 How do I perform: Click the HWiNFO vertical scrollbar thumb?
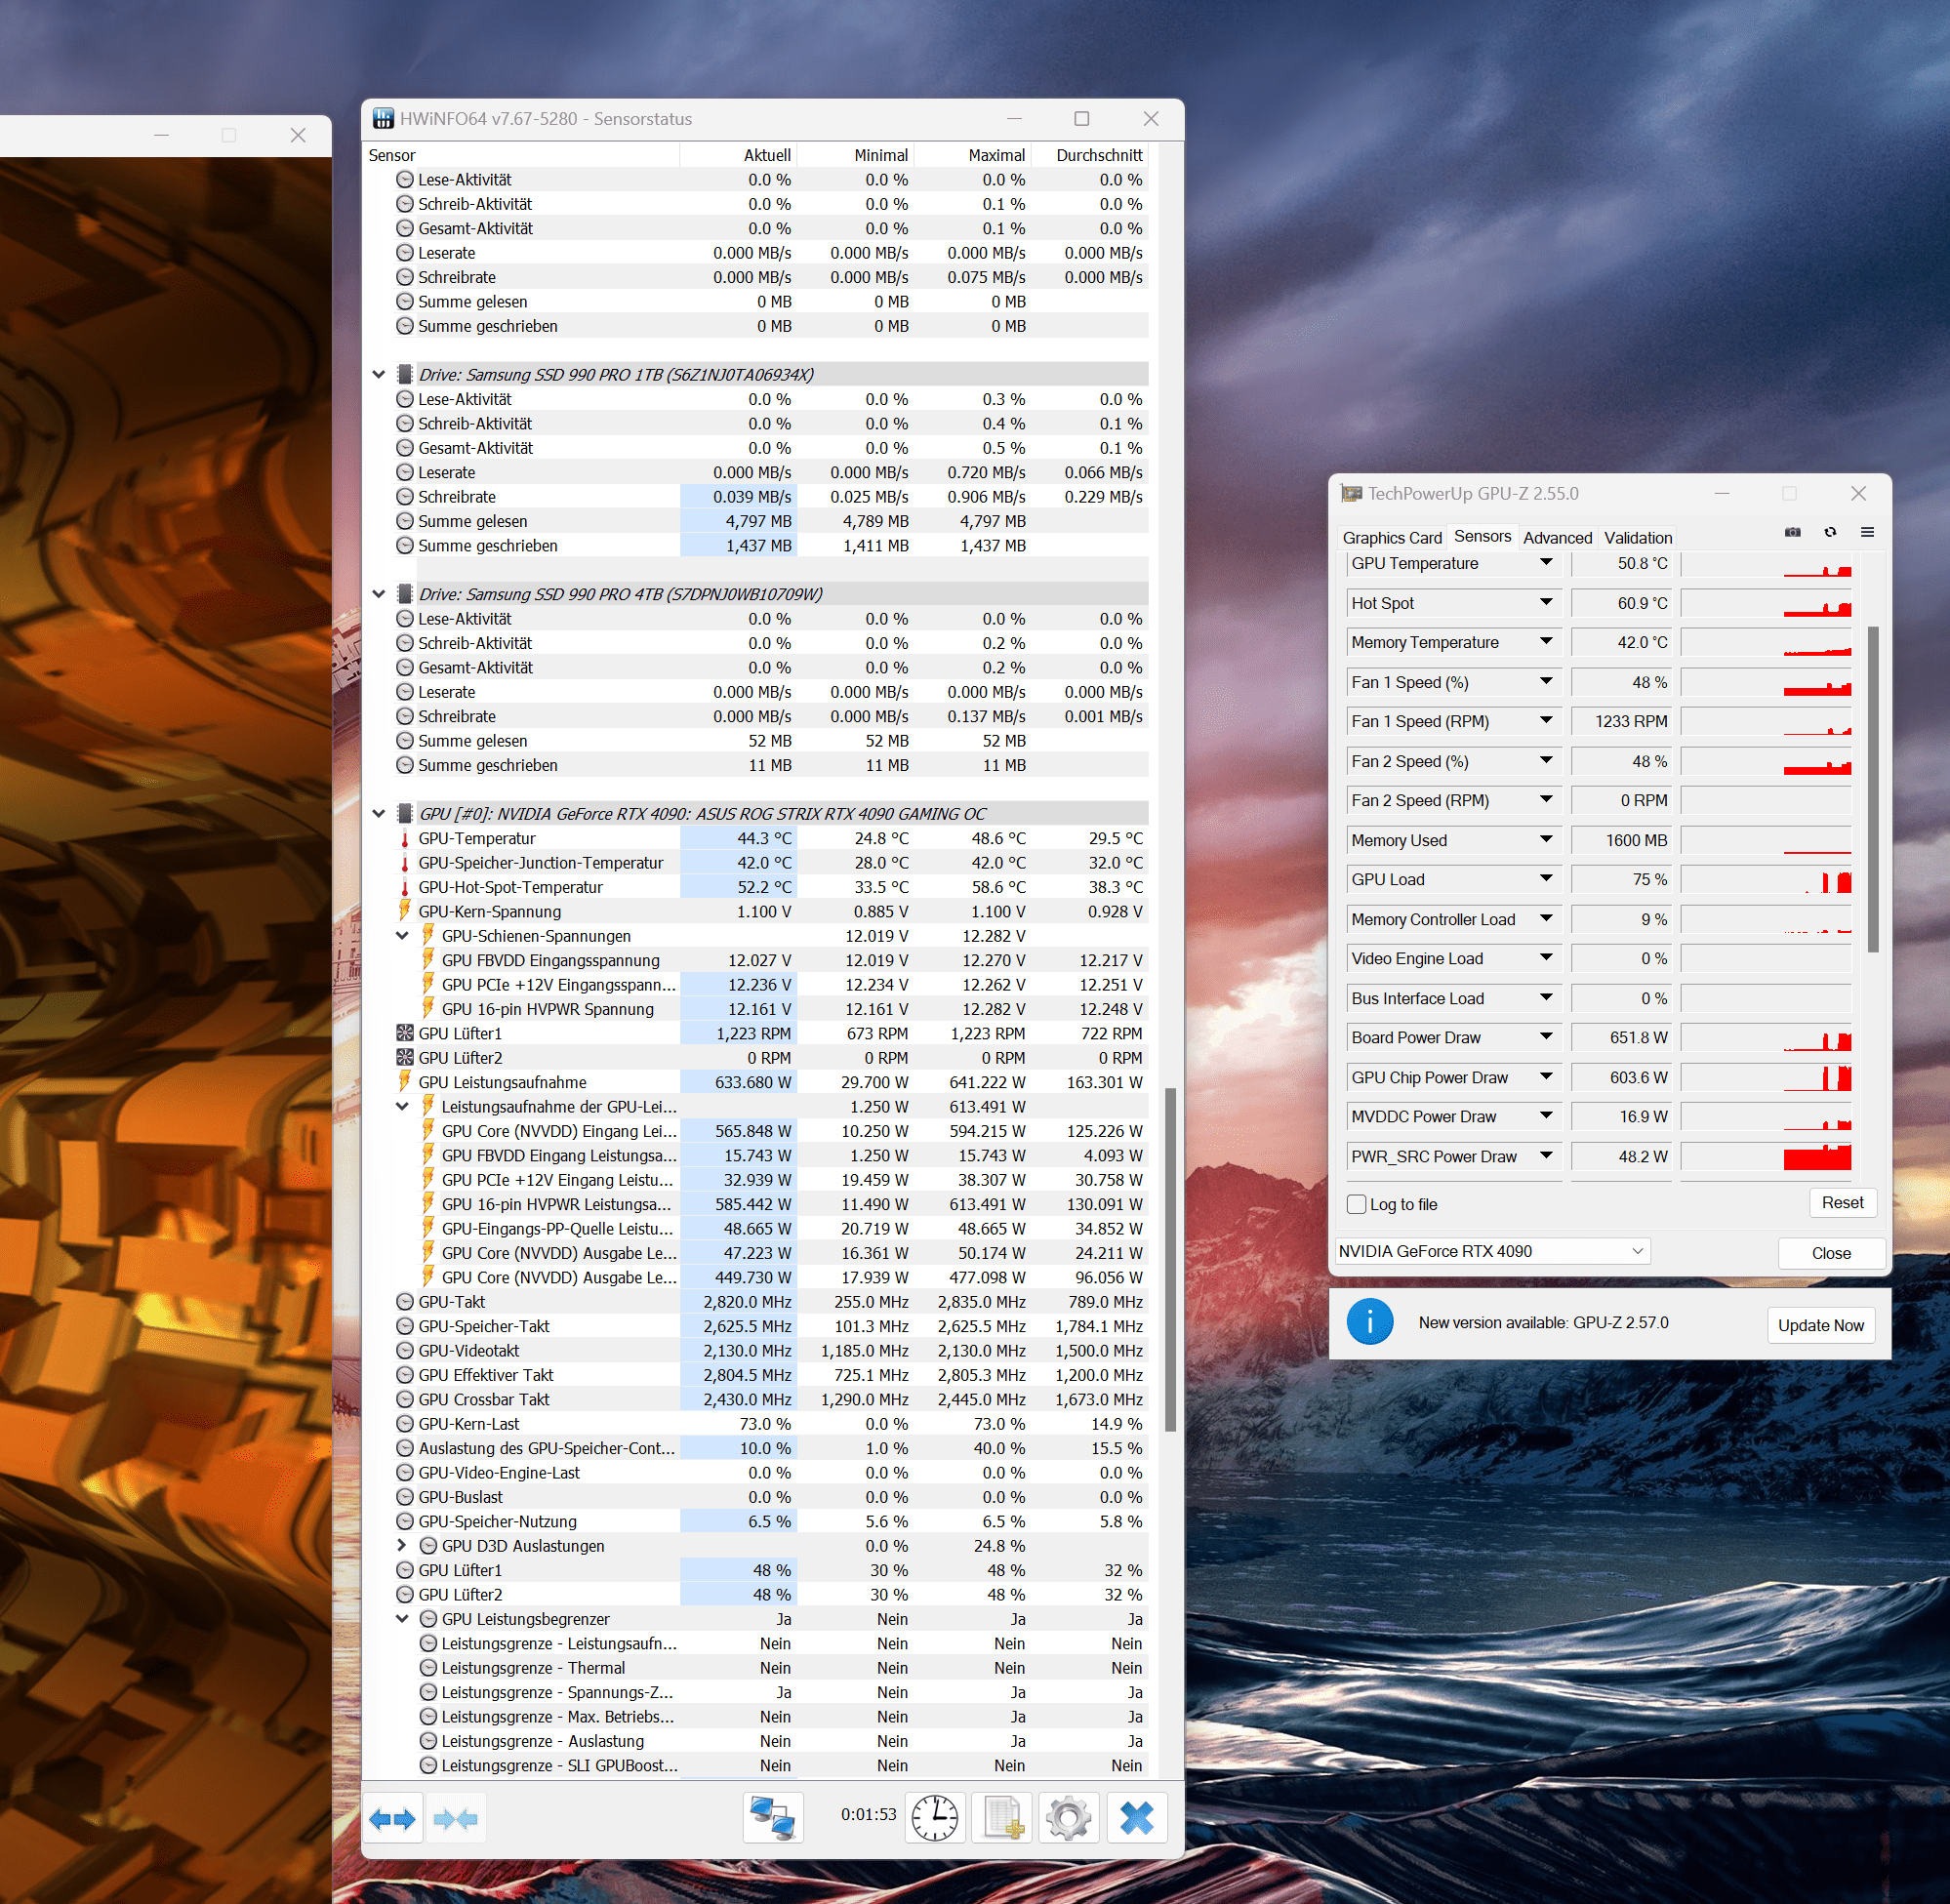click(x=1170, y=1260)
